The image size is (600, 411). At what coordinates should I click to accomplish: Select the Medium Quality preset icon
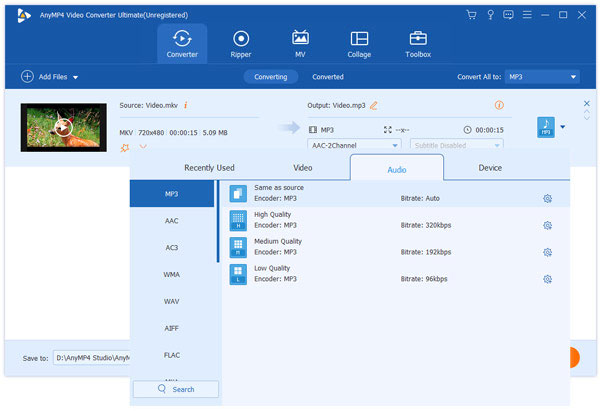238,248
